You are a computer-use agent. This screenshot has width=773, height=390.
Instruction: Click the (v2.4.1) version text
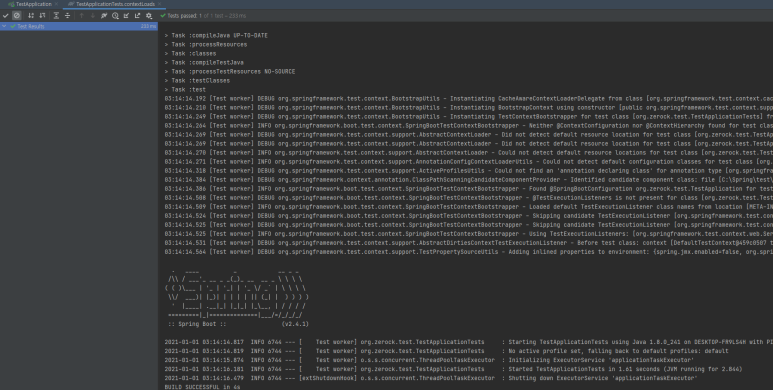tap(295, 324)
